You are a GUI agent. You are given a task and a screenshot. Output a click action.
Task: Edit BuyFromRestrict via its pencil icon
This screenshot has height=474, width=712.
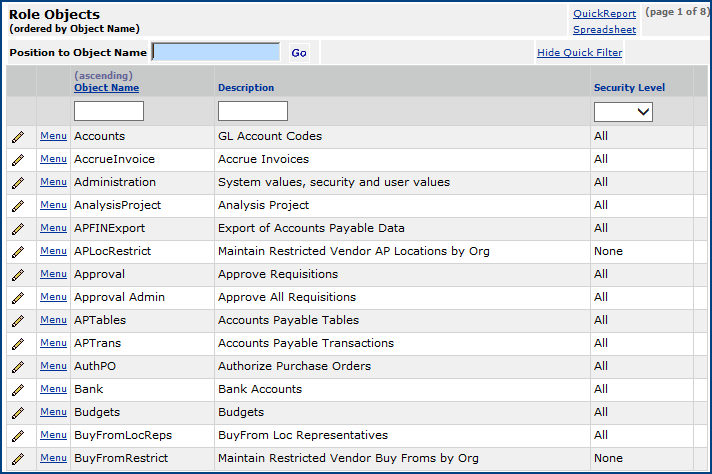click(18, 458)
